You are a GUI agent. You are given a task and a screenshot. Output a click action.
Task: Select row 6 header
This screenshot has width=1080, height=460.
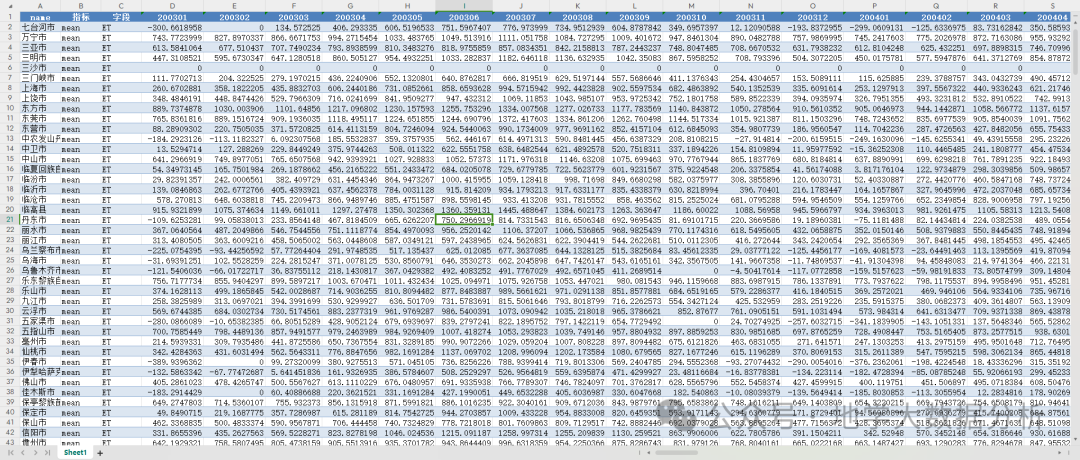click(10, 69)
